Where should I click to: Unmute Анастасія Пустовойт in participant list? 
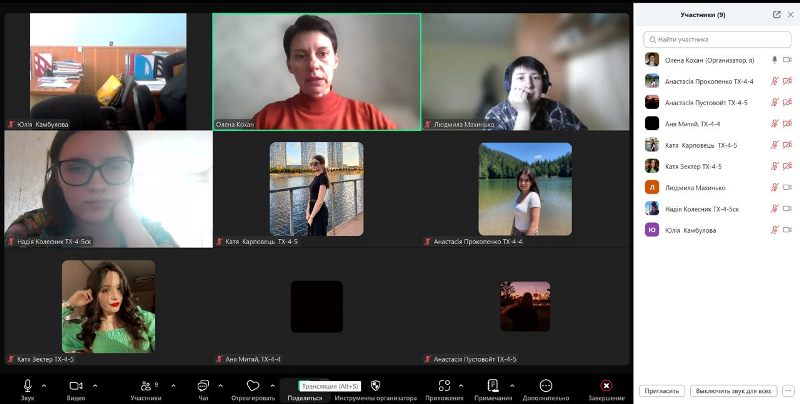(774, 103)
